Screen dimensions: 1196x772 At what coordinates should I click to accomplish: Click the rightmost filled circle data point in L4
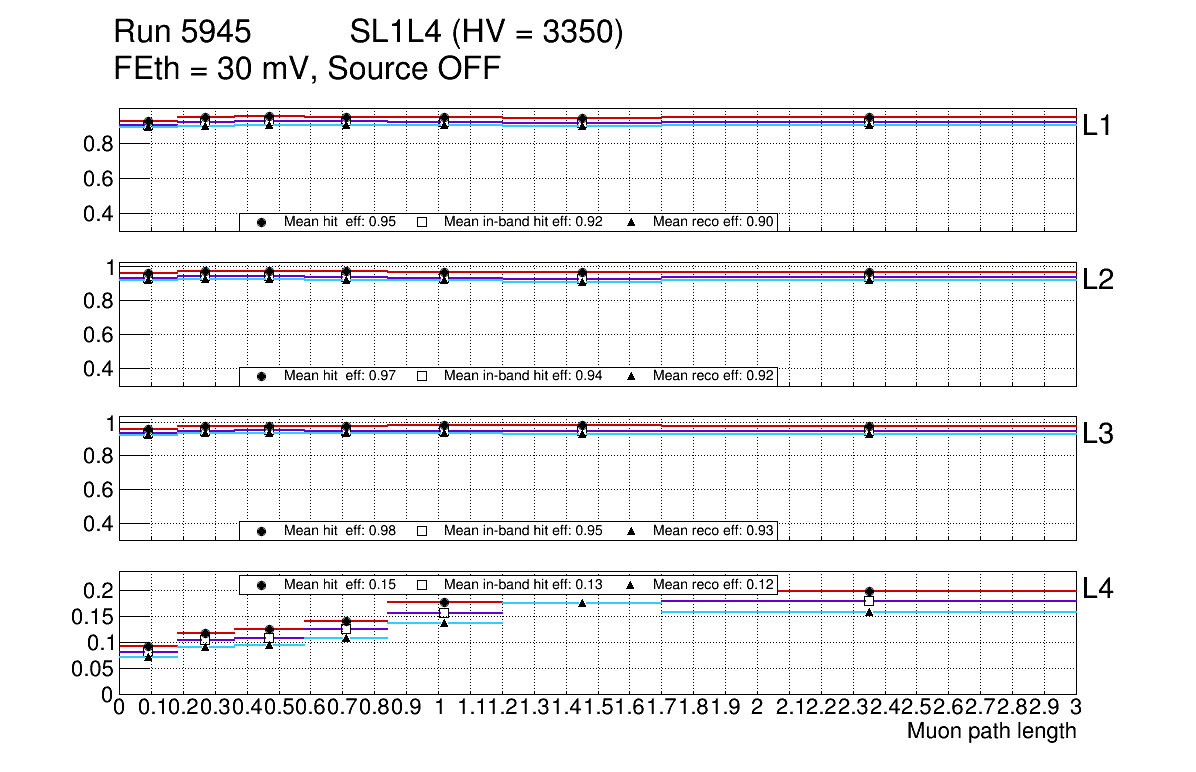click(x=869, y=592)
